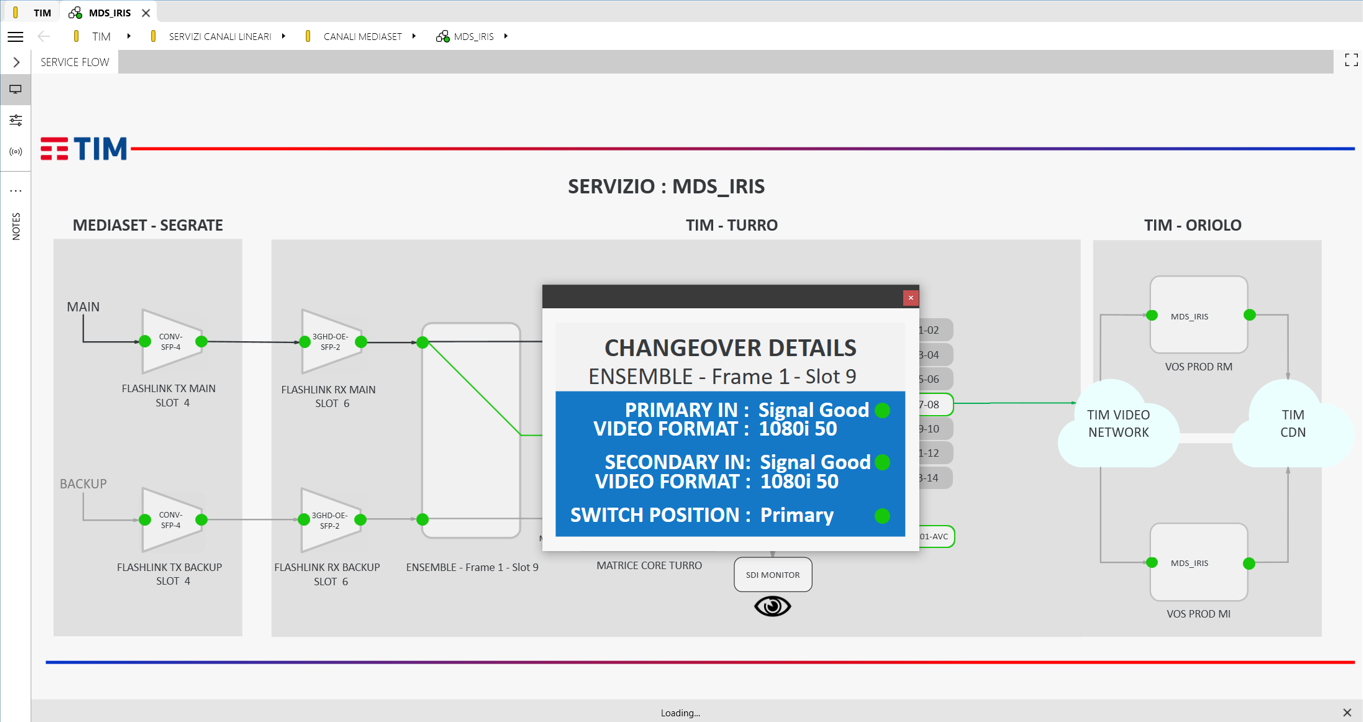Click the eye icon below SDI MONITOR
Viewport: 1363px width, 722px height.
click(x=772, y=607)
